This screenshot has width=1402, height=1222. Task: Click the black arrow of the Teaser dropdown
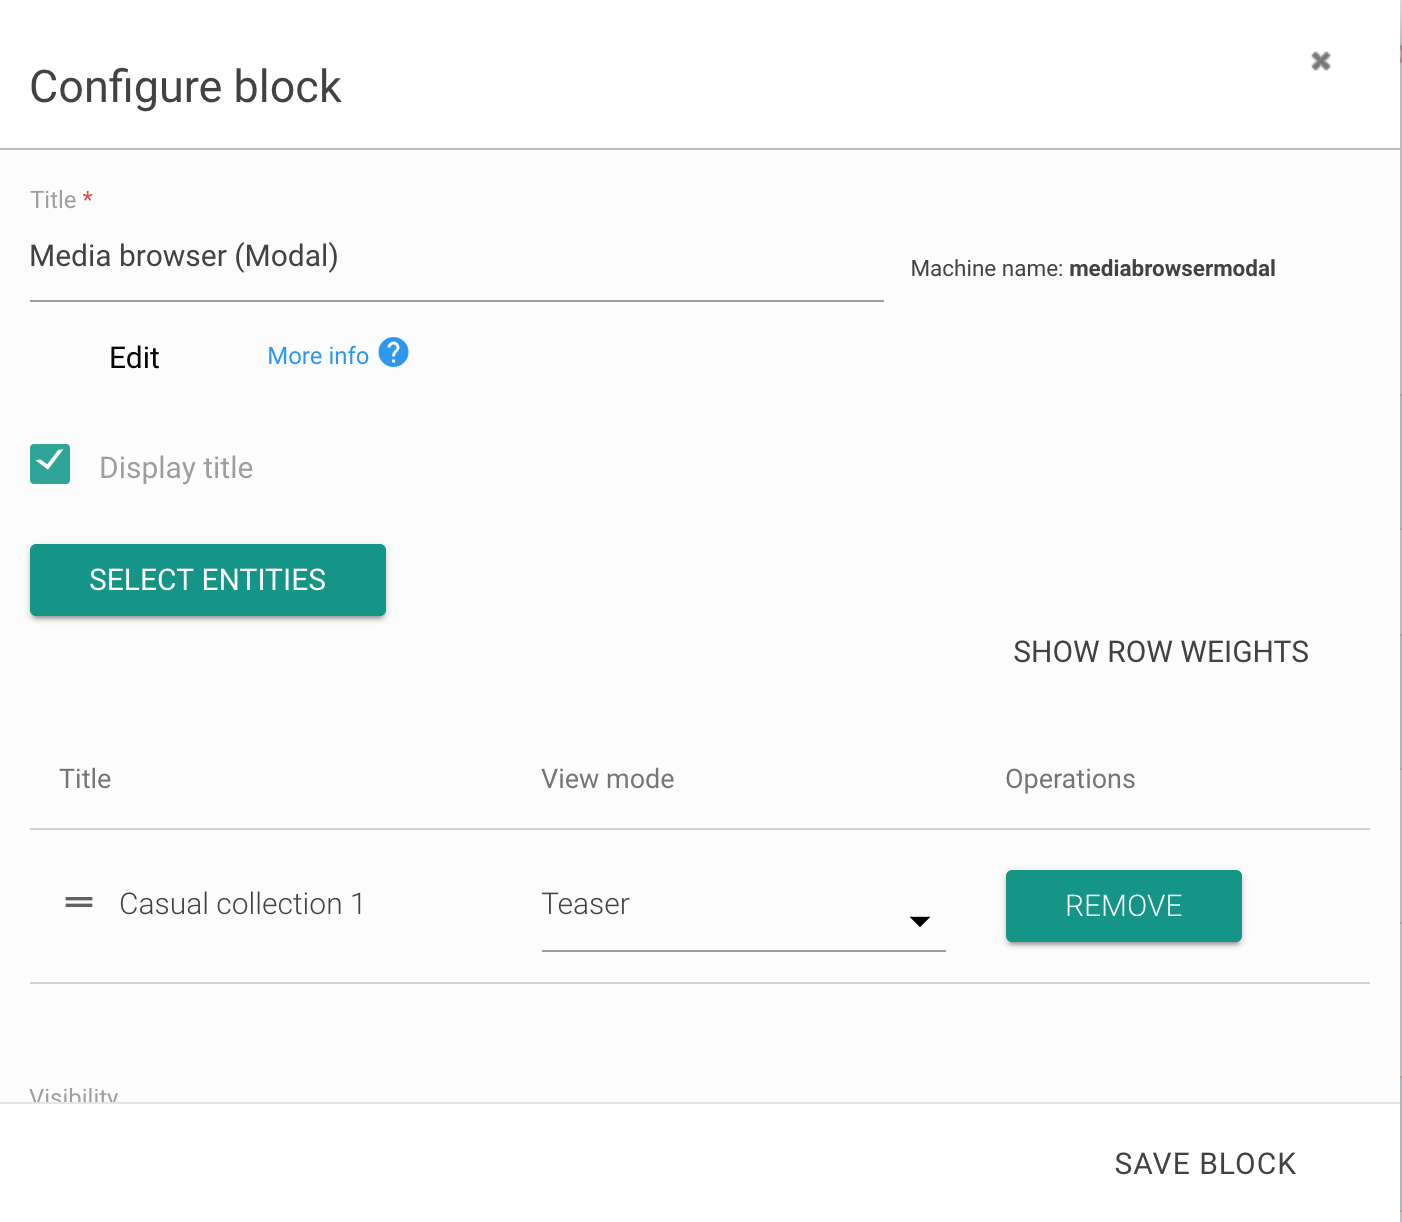(x=920, y=921)
